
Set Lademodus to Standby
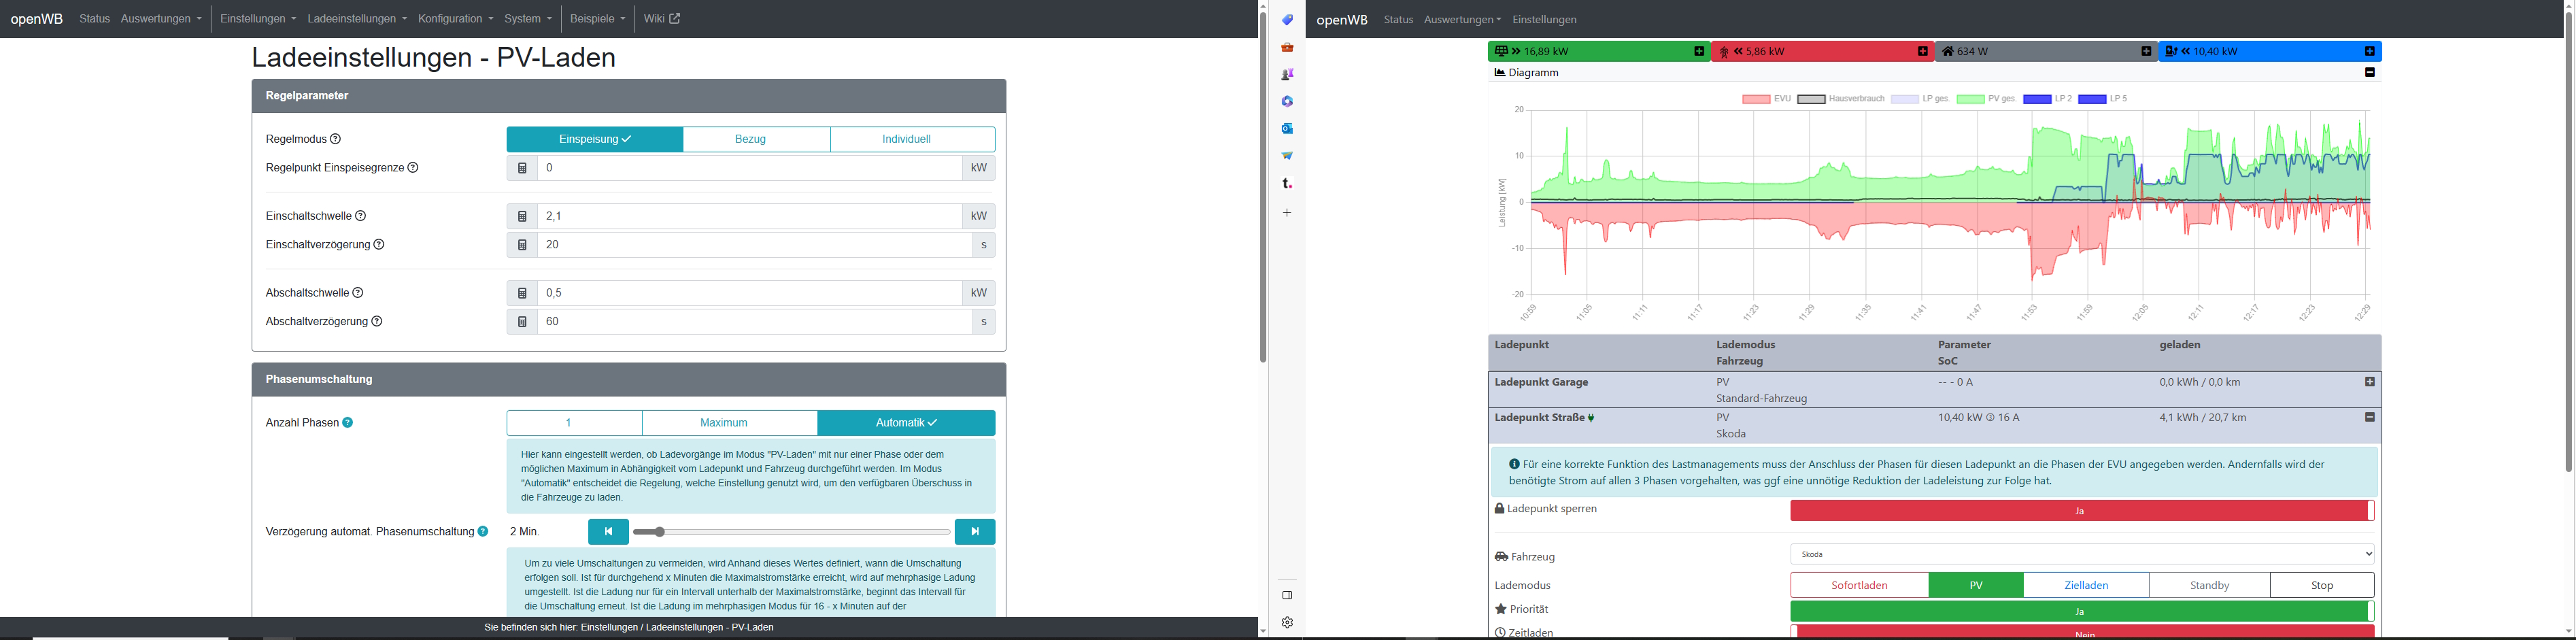2210,586
